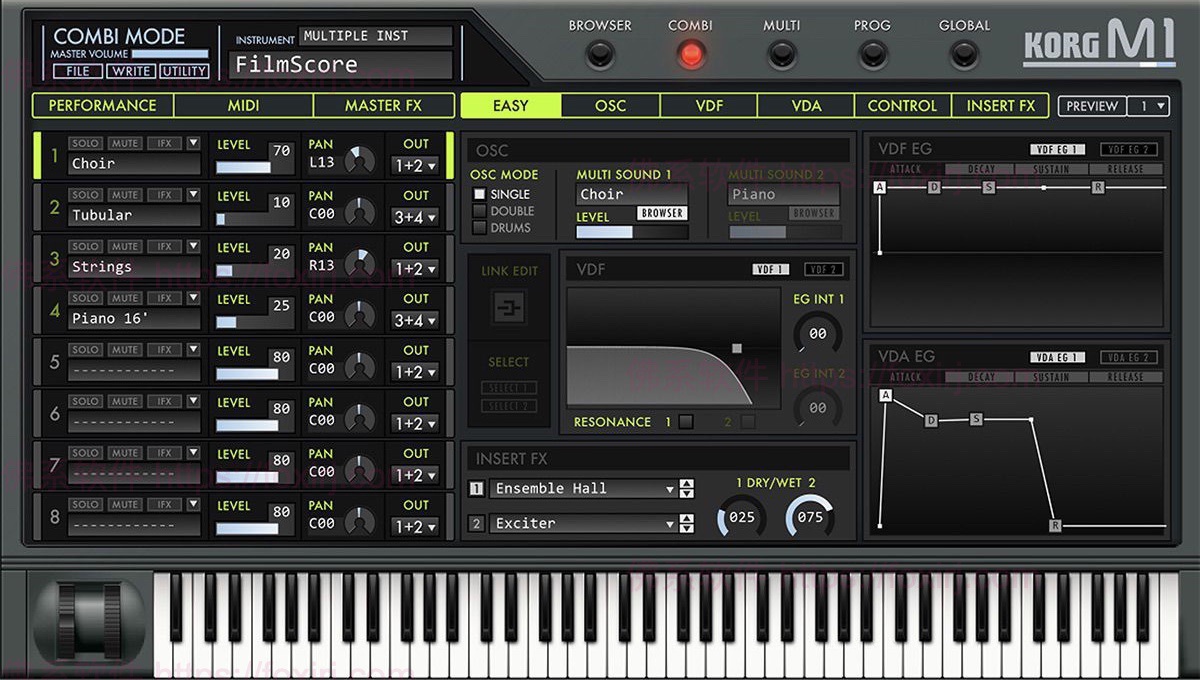Switch to the MASTER FX tab
The image size is (1200, 680).
(385, 106)
